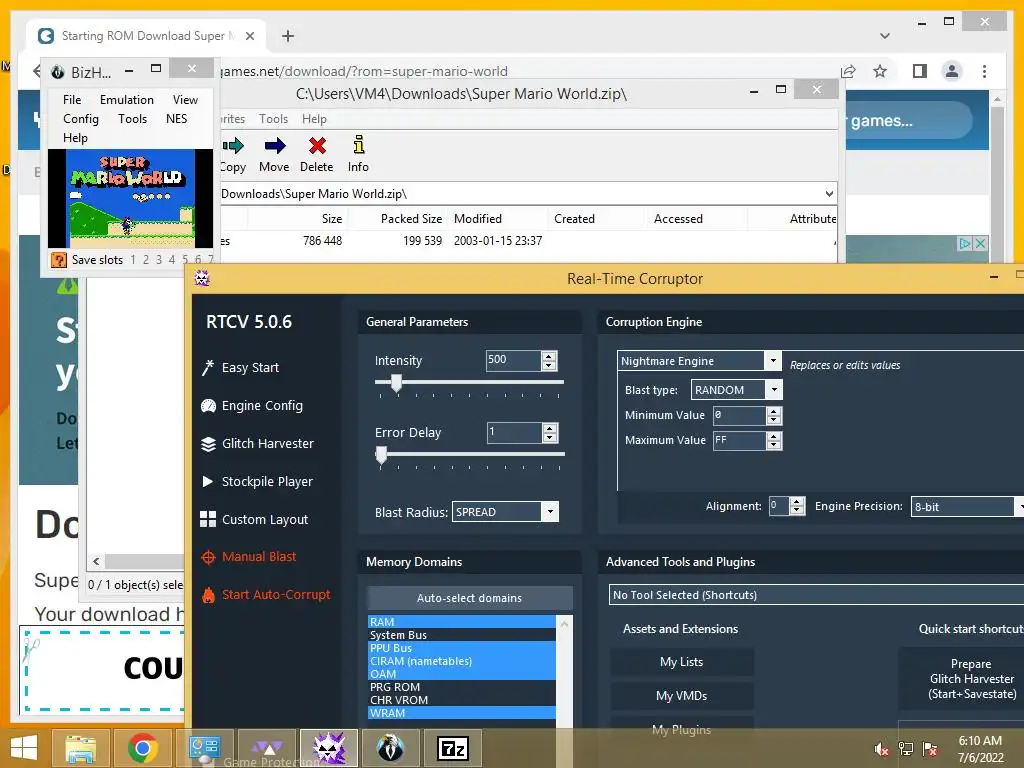This screenshot has height=768, width=1024.
Task: Open My VMDs button
Action: 682,696
